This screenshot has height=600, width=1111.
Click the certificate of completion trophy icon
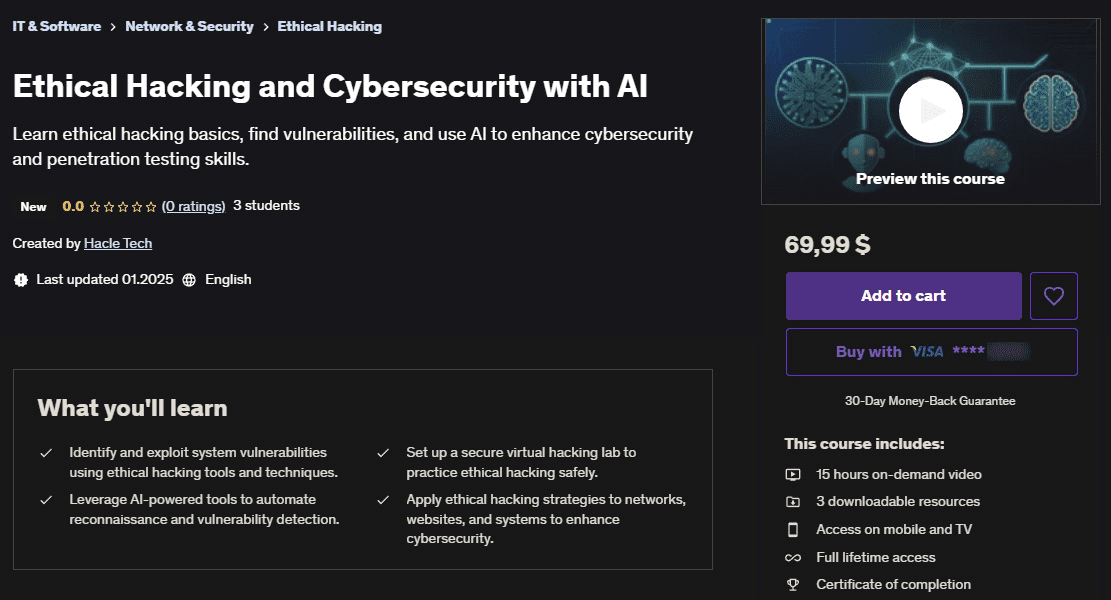point(793,584)
